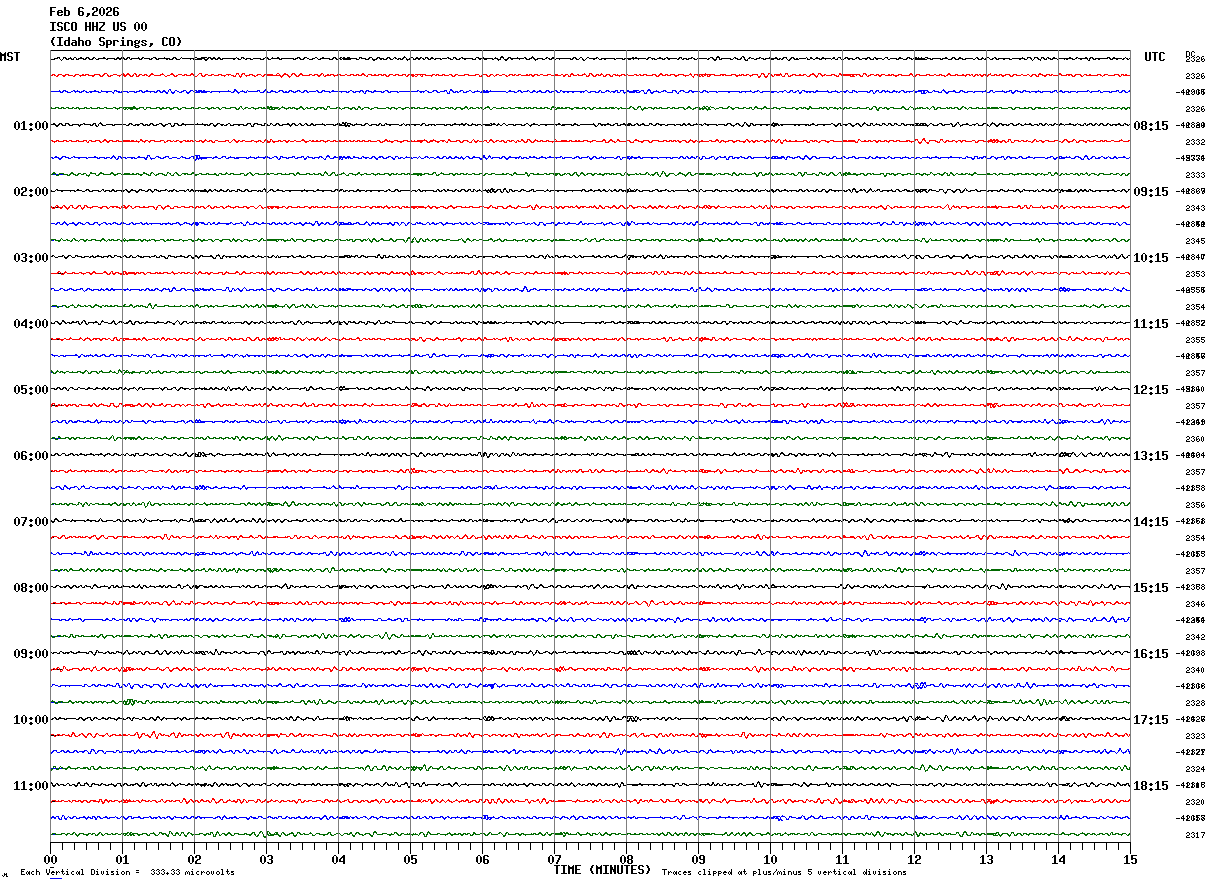The width and height of the screenshot is (1210, 886).
Task: Select the Feb 6,2026 date text
Action: 84,12
